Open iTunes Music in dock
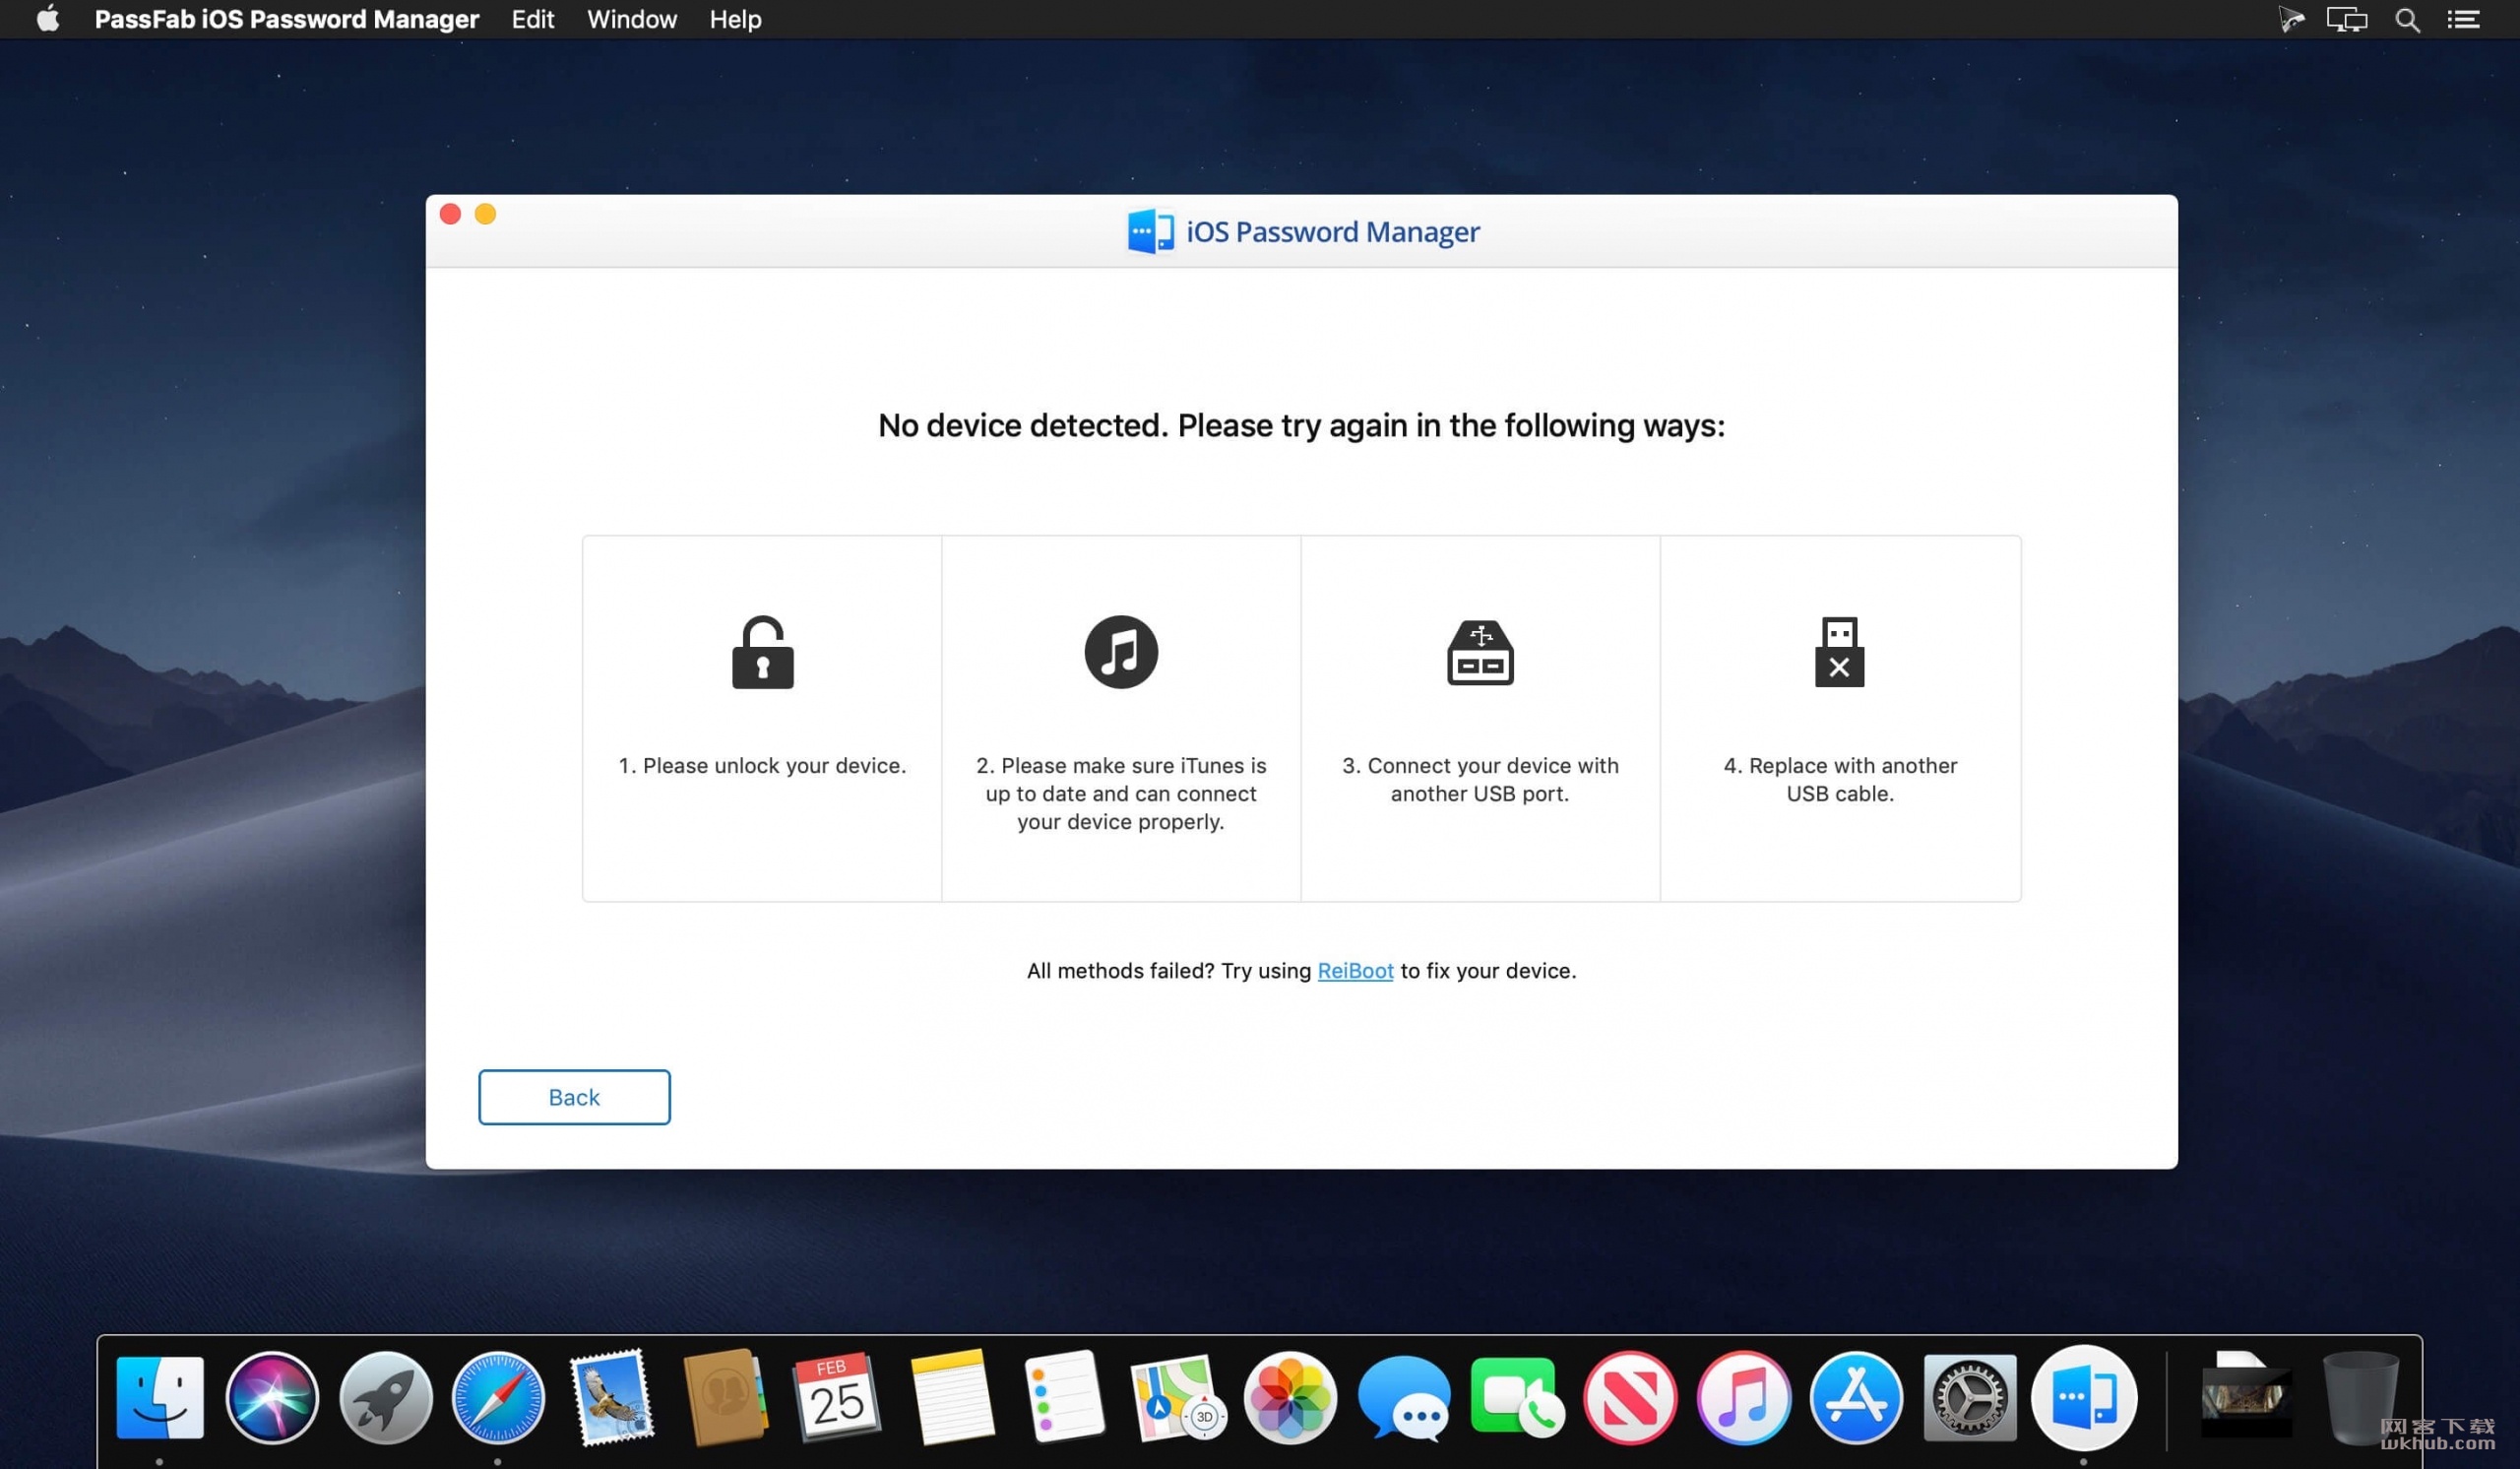The height and width of the screenshot is (1469, 2520). (x=1743, y=1397)
